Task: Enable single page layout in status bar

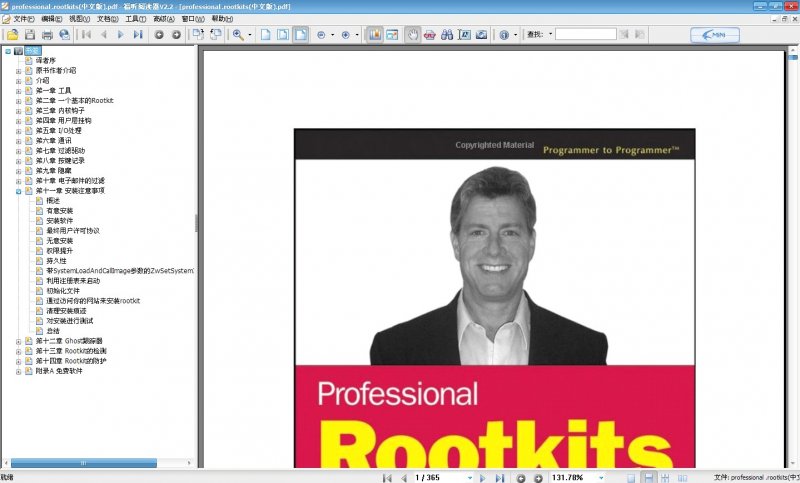Action: (x=631, y=478)
